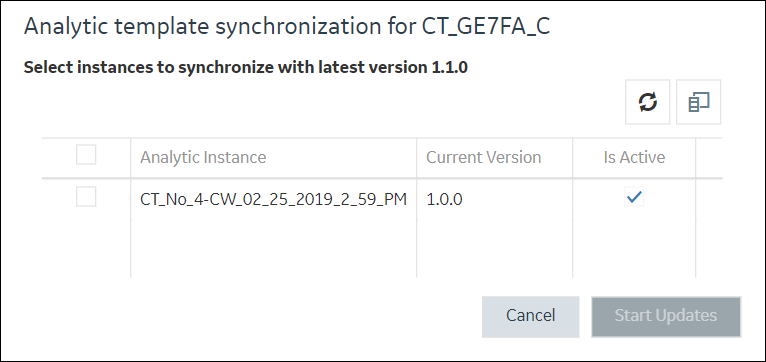
Task: Click the Is Active checkmark for CT_No_4-CW
Action: [x=634, y=197]
